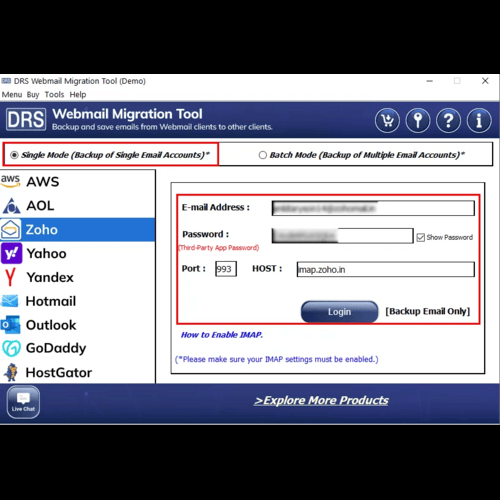Select the Yandex text entry

pyautogui.click(x=50, y=277)
